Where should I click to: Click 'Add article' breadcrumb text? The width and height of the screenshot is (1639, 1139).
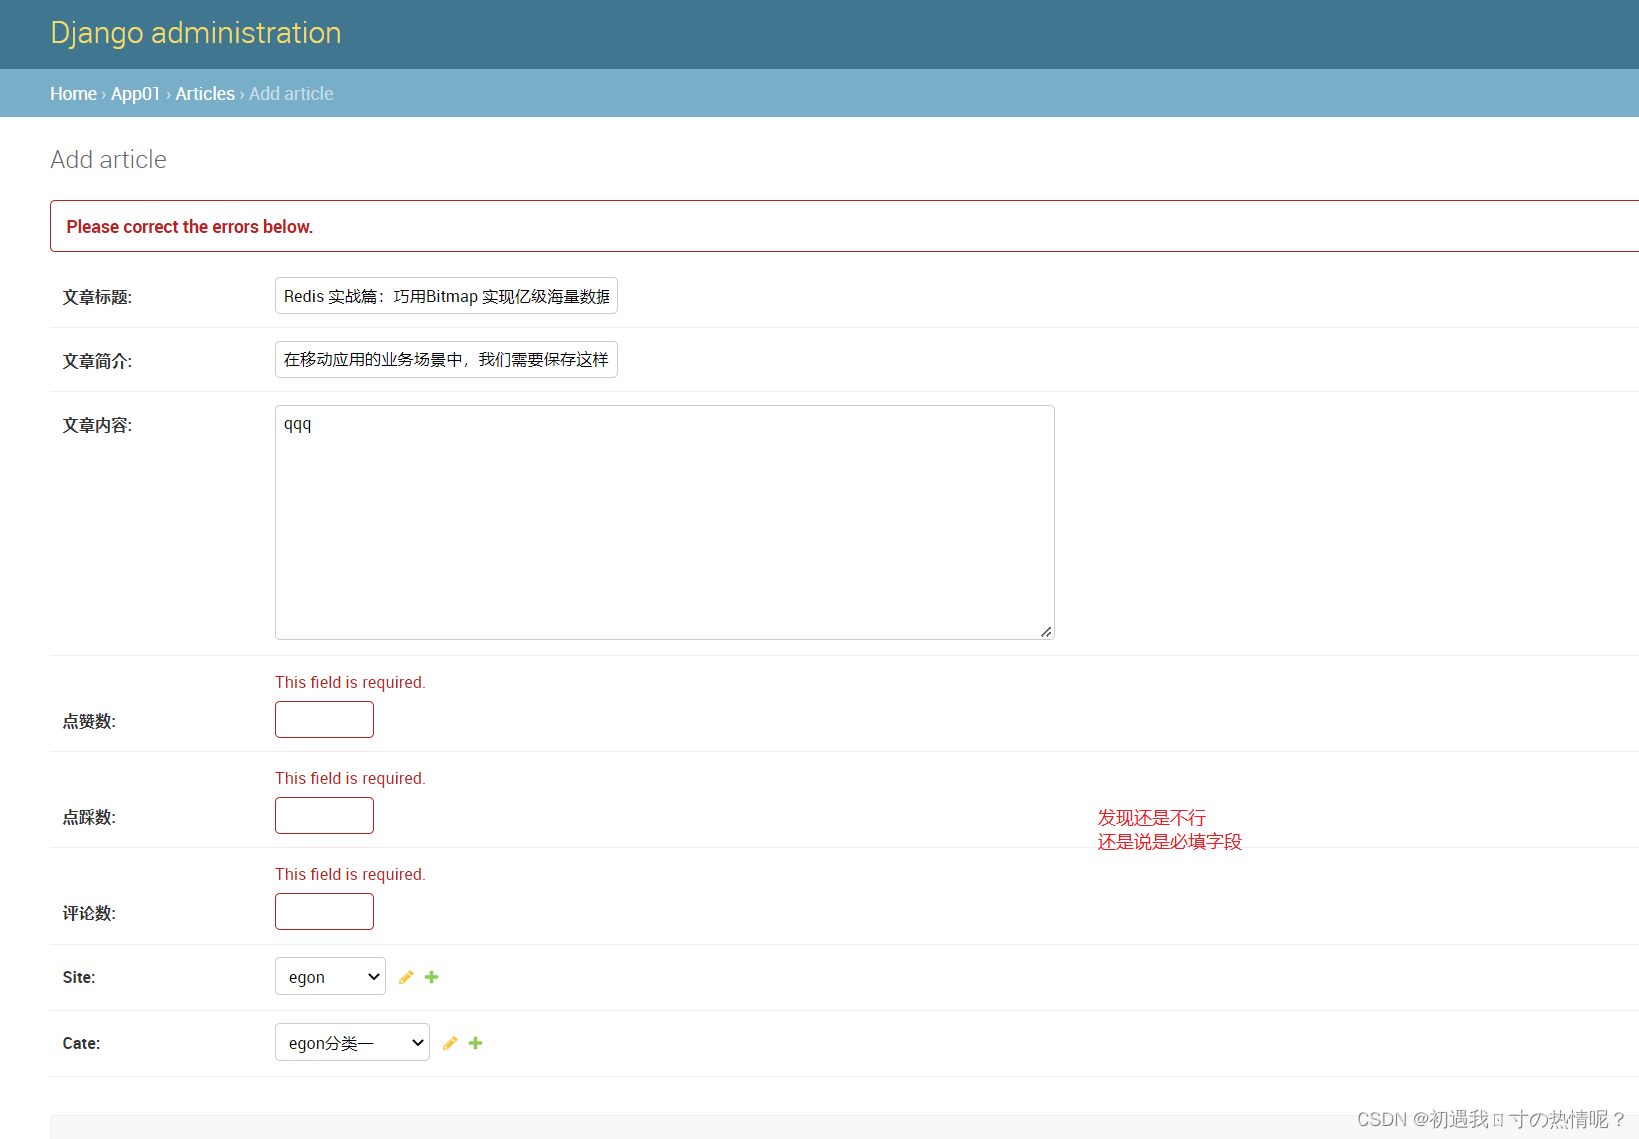tap(291, 93)
